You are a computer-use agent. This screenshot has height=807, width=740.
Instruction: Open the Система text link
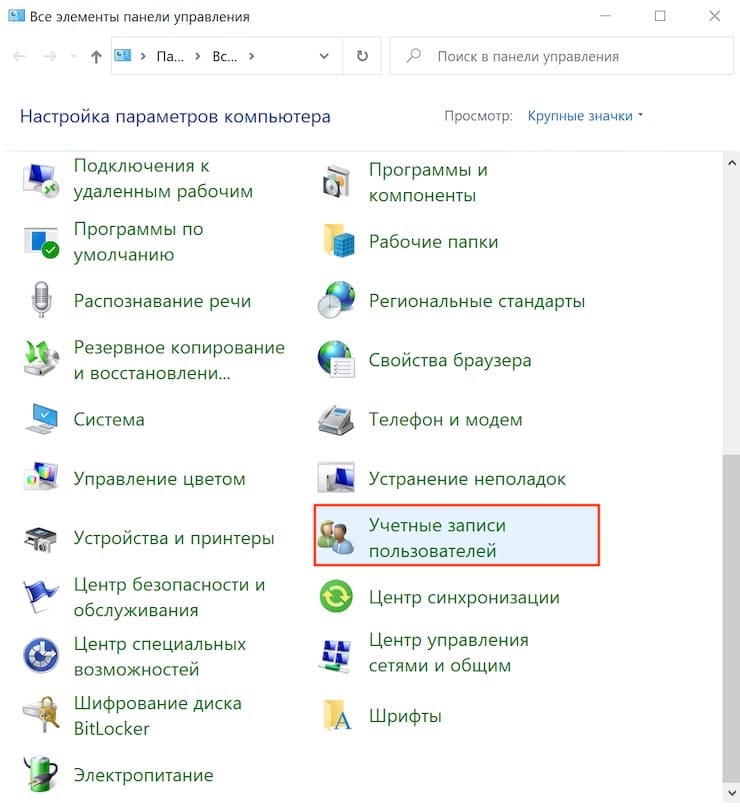click(x=109, y=419)
